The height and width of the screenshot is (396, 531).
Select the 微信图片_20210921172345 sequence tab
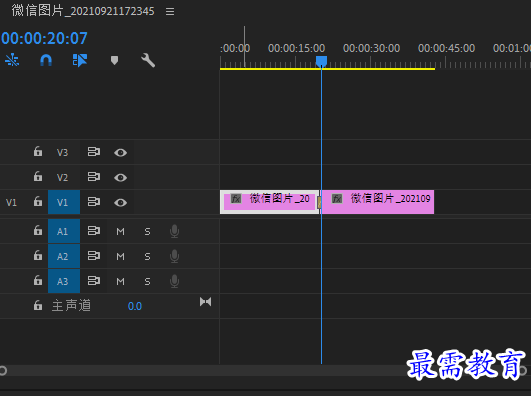pos(83,11)
